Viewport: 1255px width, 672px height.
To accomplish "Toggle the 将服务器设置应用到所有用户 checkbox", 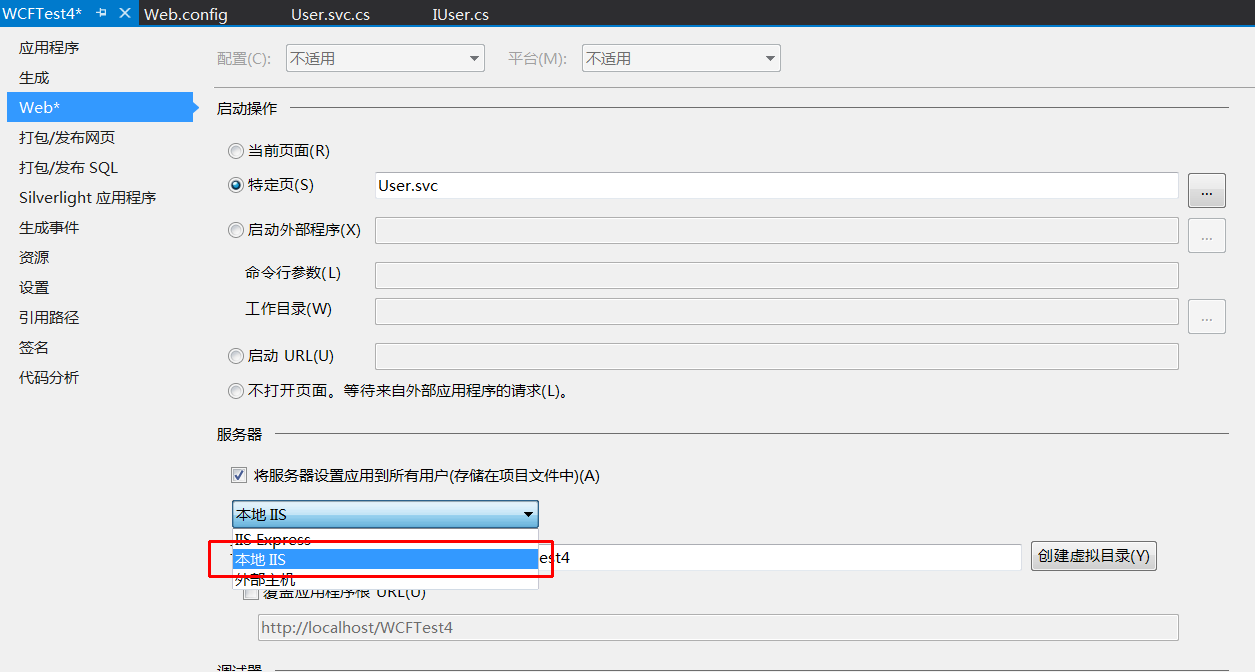I will coord(239,476).
